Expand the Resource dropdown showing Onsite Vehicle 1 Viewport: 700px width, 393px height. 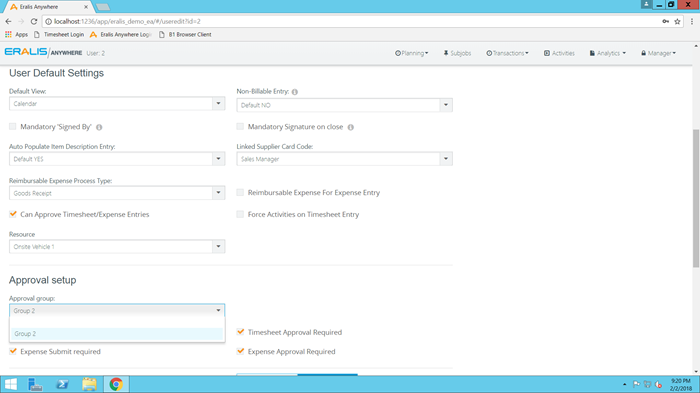pos(117,247)
